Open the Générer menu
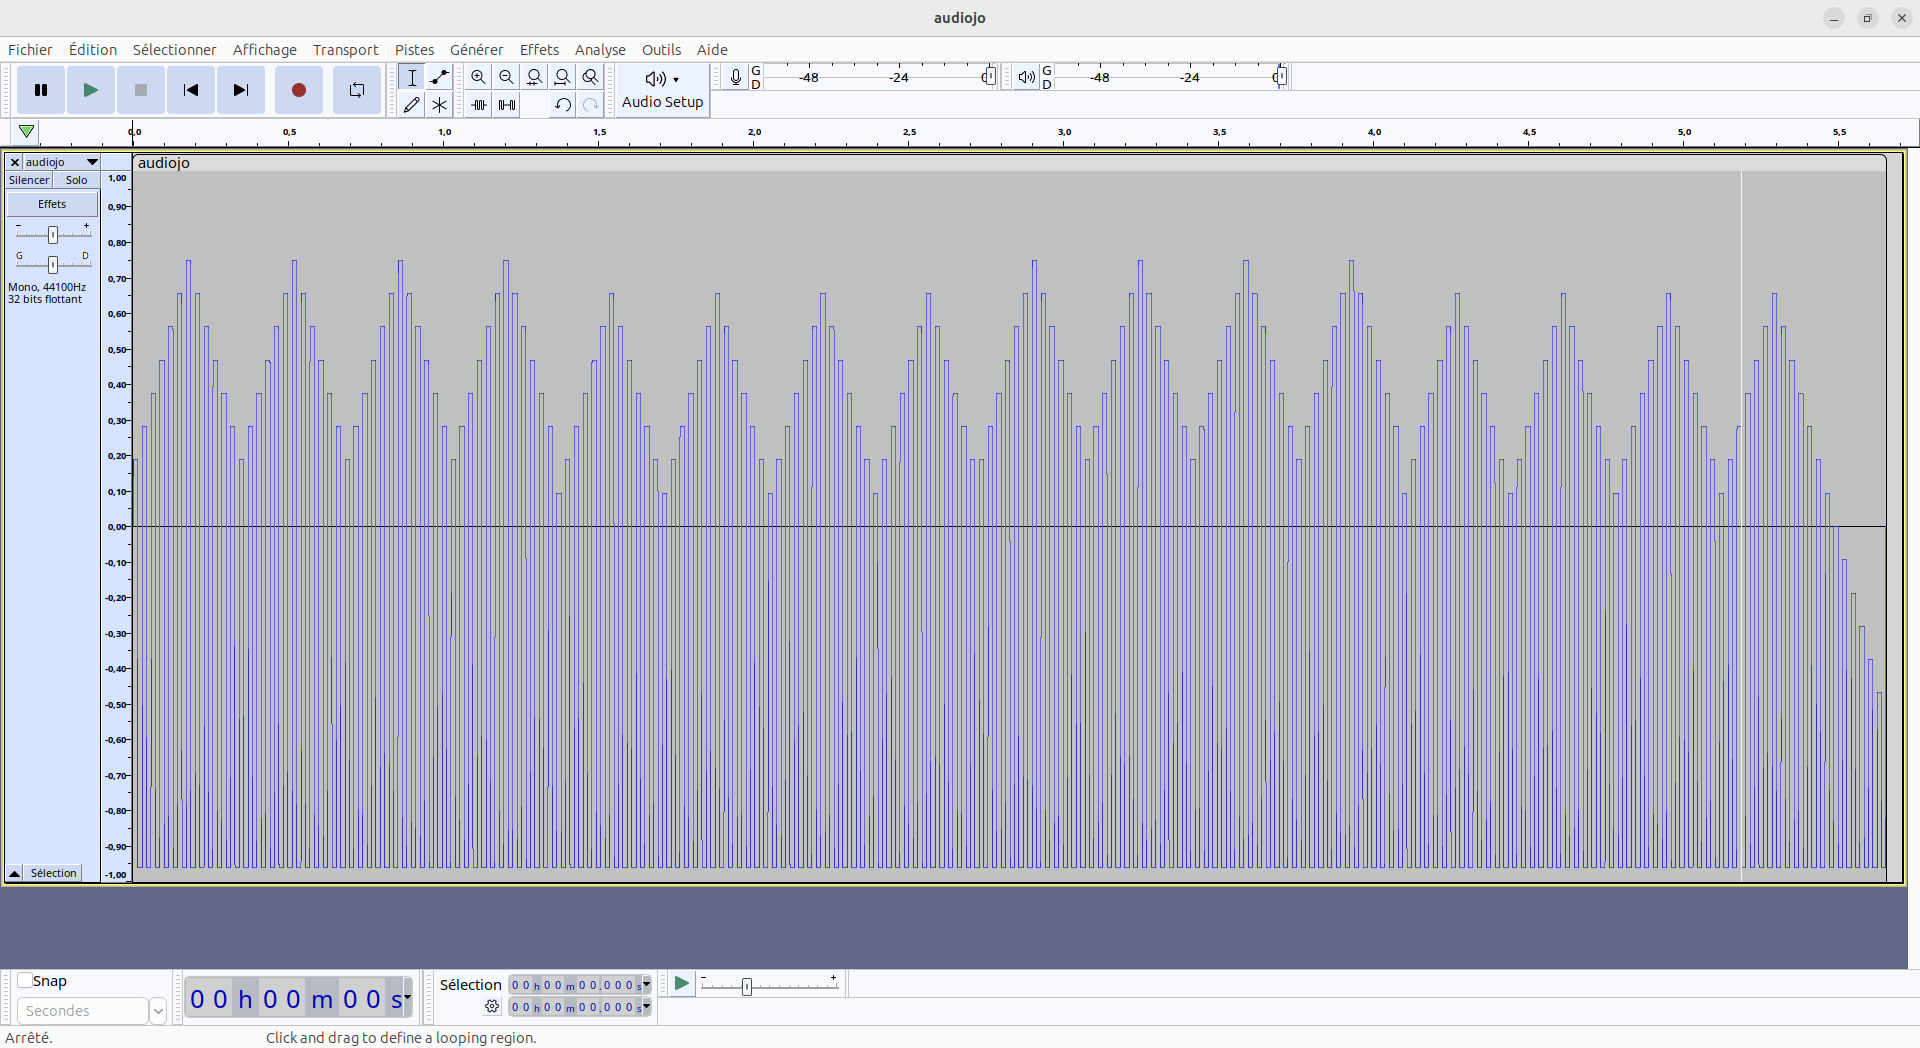The width and height of the screenshot is (1920, 1048). [x=476, y=50]
